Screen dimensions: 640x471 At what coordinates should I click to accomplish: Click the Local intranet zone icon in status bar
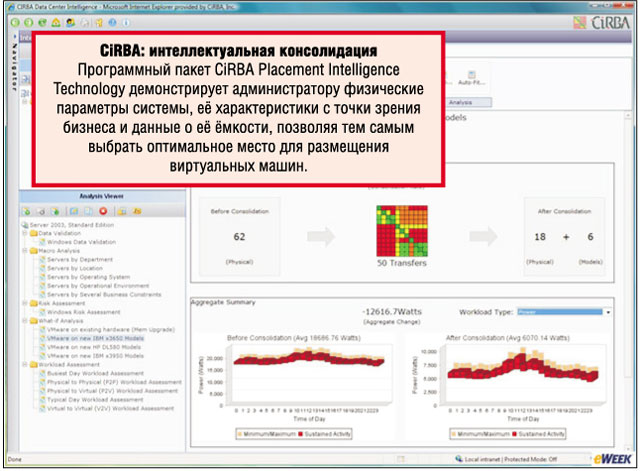pos(459,459)
